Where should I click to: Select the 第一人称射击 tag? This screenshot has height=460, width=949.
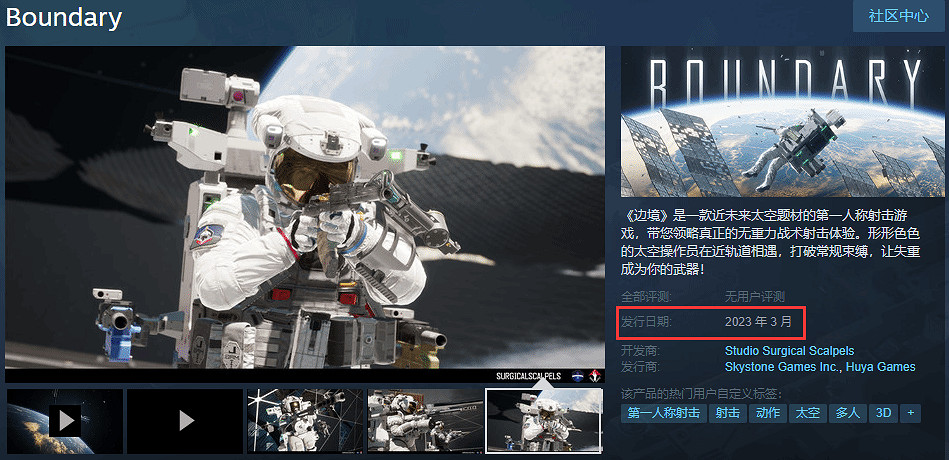pyautogui.click(x=663, y=413)
